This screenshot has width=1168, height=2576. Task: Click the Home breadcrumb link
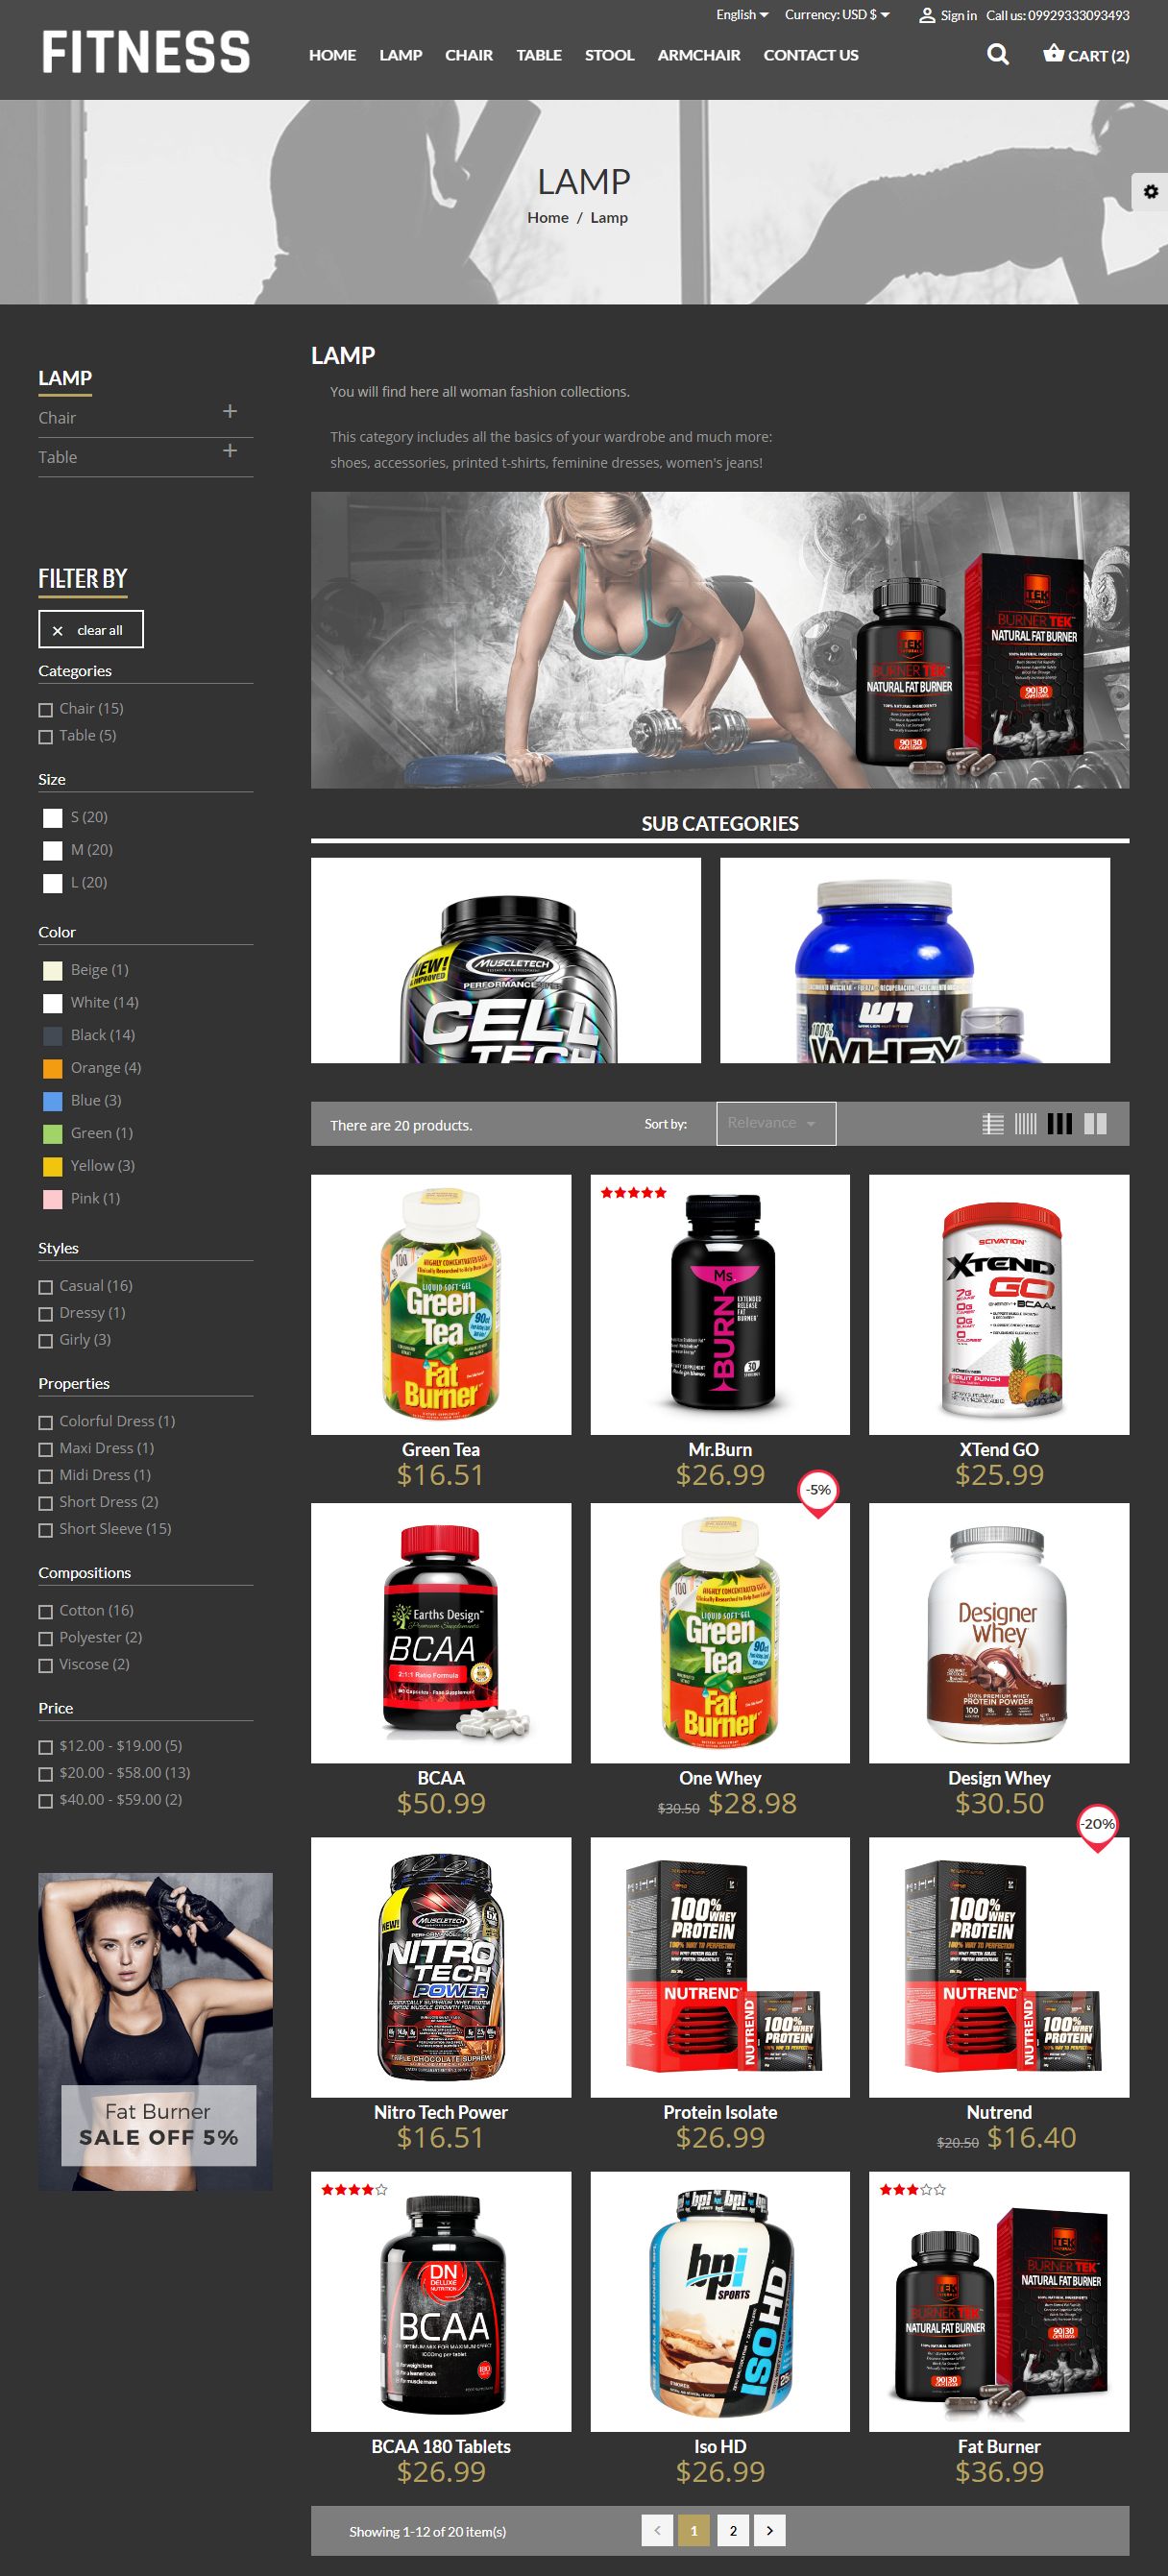click(548, 218)
